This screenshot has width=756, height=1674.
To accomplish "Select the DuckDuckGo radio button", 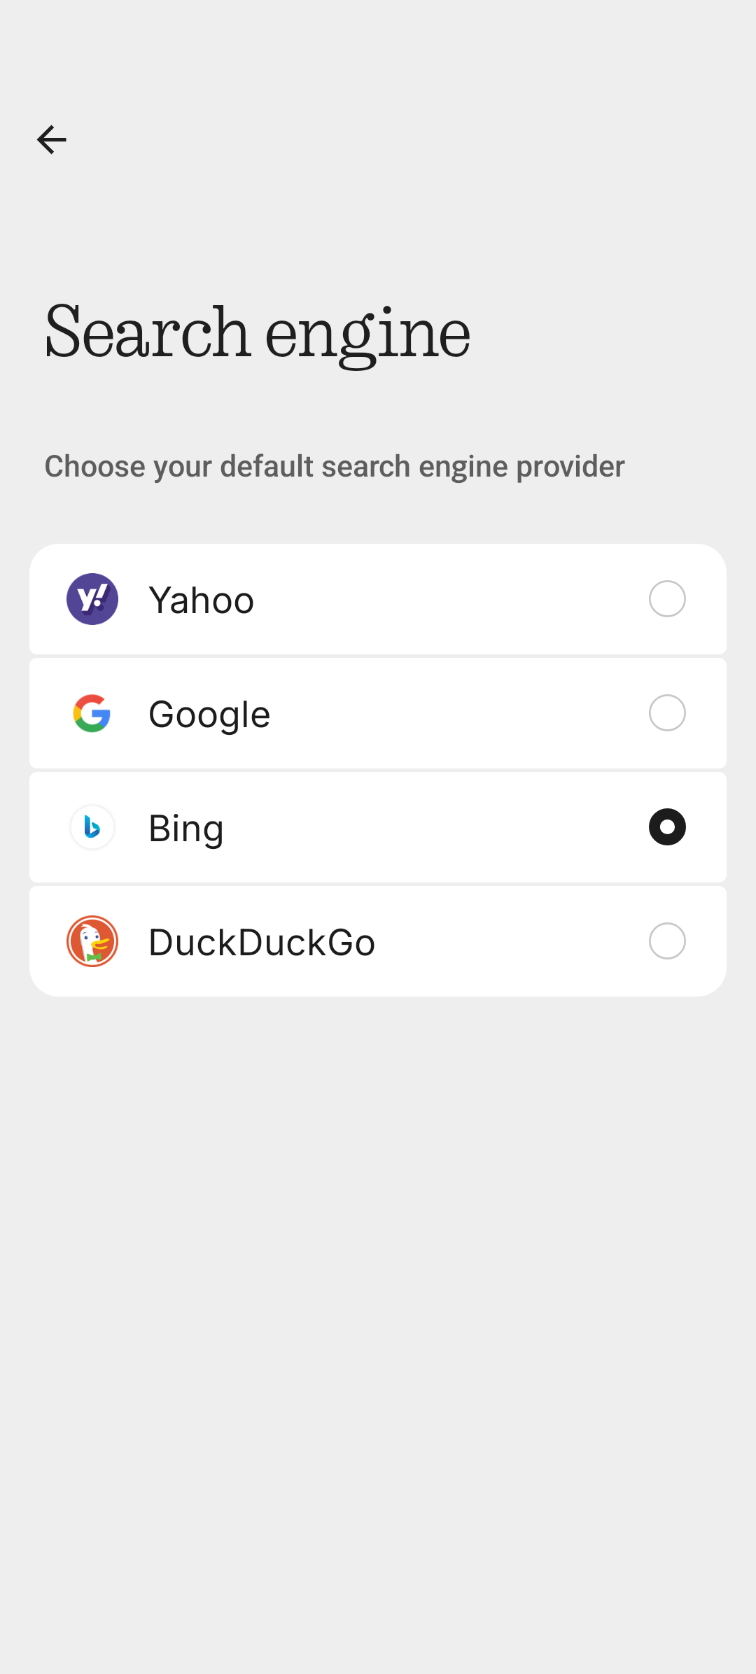I will click(x=667, y=941).
